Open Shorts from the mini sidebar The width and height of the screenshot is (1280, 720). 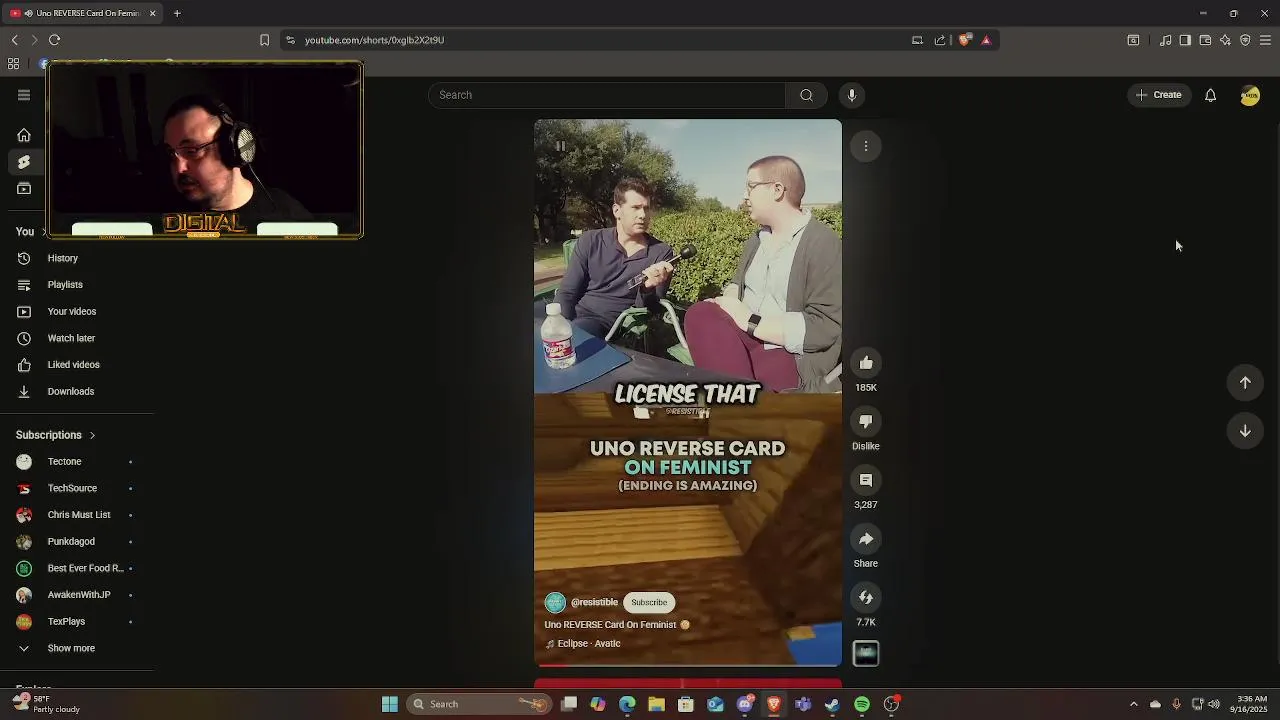click(x=24, y=162)
